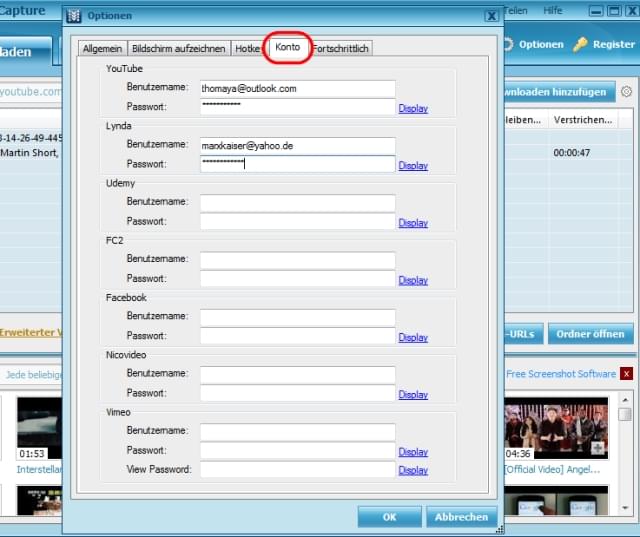Open the Allgemein tab

[x=102, y=49]
